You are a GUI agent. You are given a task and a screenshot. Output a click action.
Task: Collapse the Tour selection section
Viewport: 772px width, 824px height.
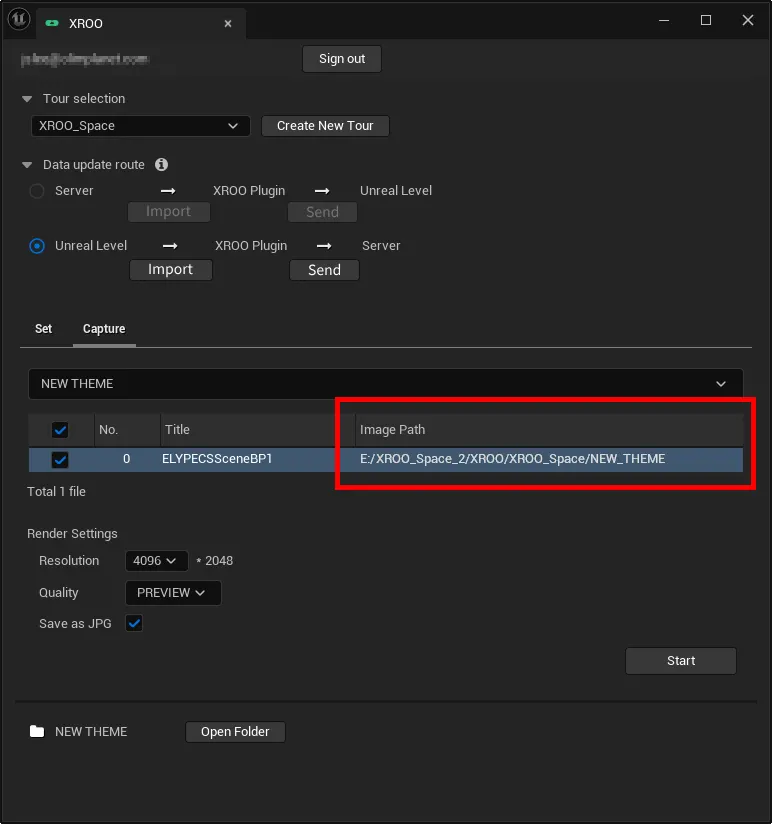point(27,99)
